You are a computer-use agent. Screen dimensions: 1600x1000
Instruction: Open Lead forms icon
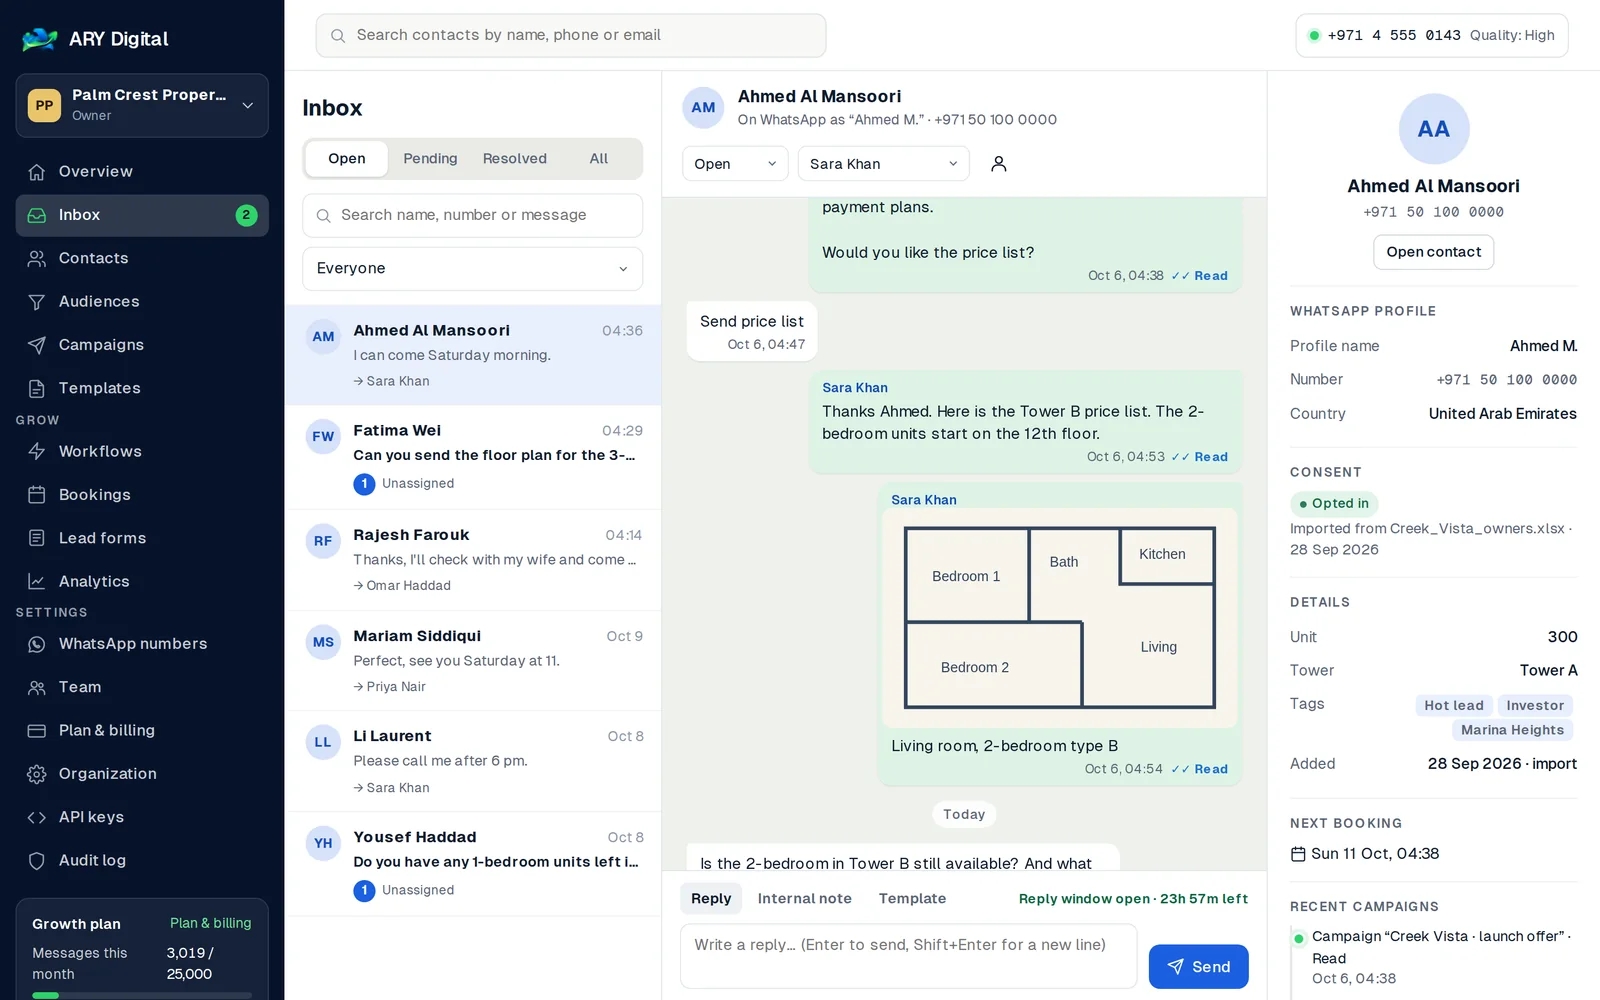[37, 538]
